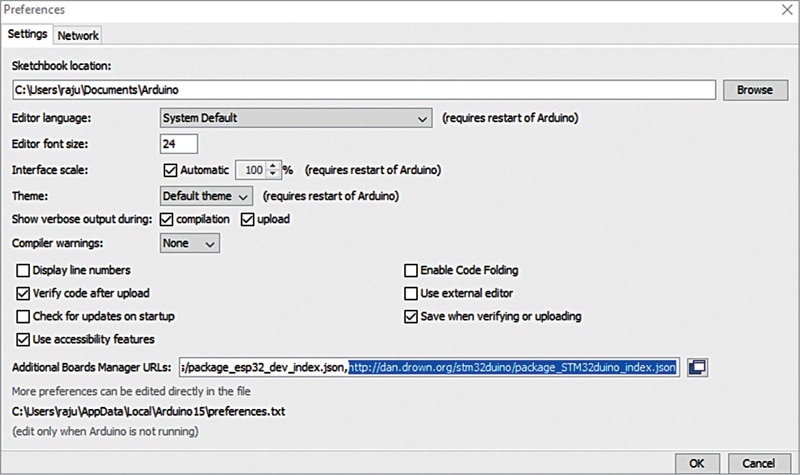
Task: Enable Display line numbers
Action: (25, 270)
